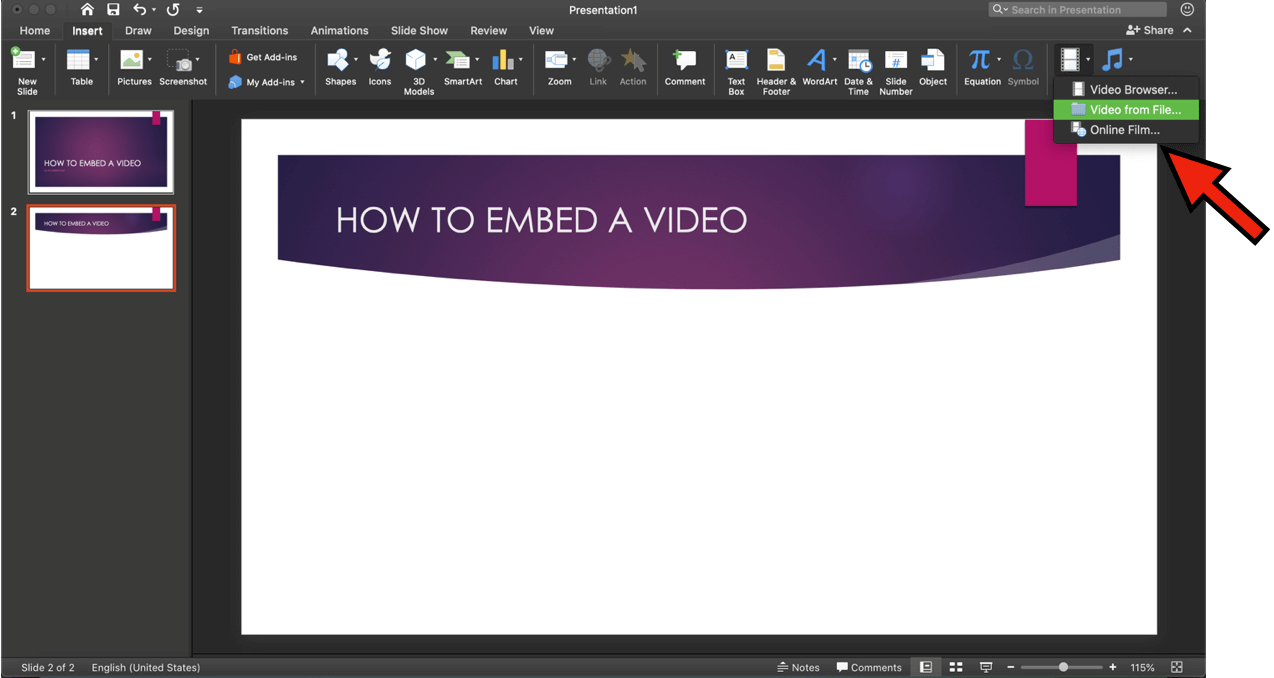Add a Text Box

736,68
